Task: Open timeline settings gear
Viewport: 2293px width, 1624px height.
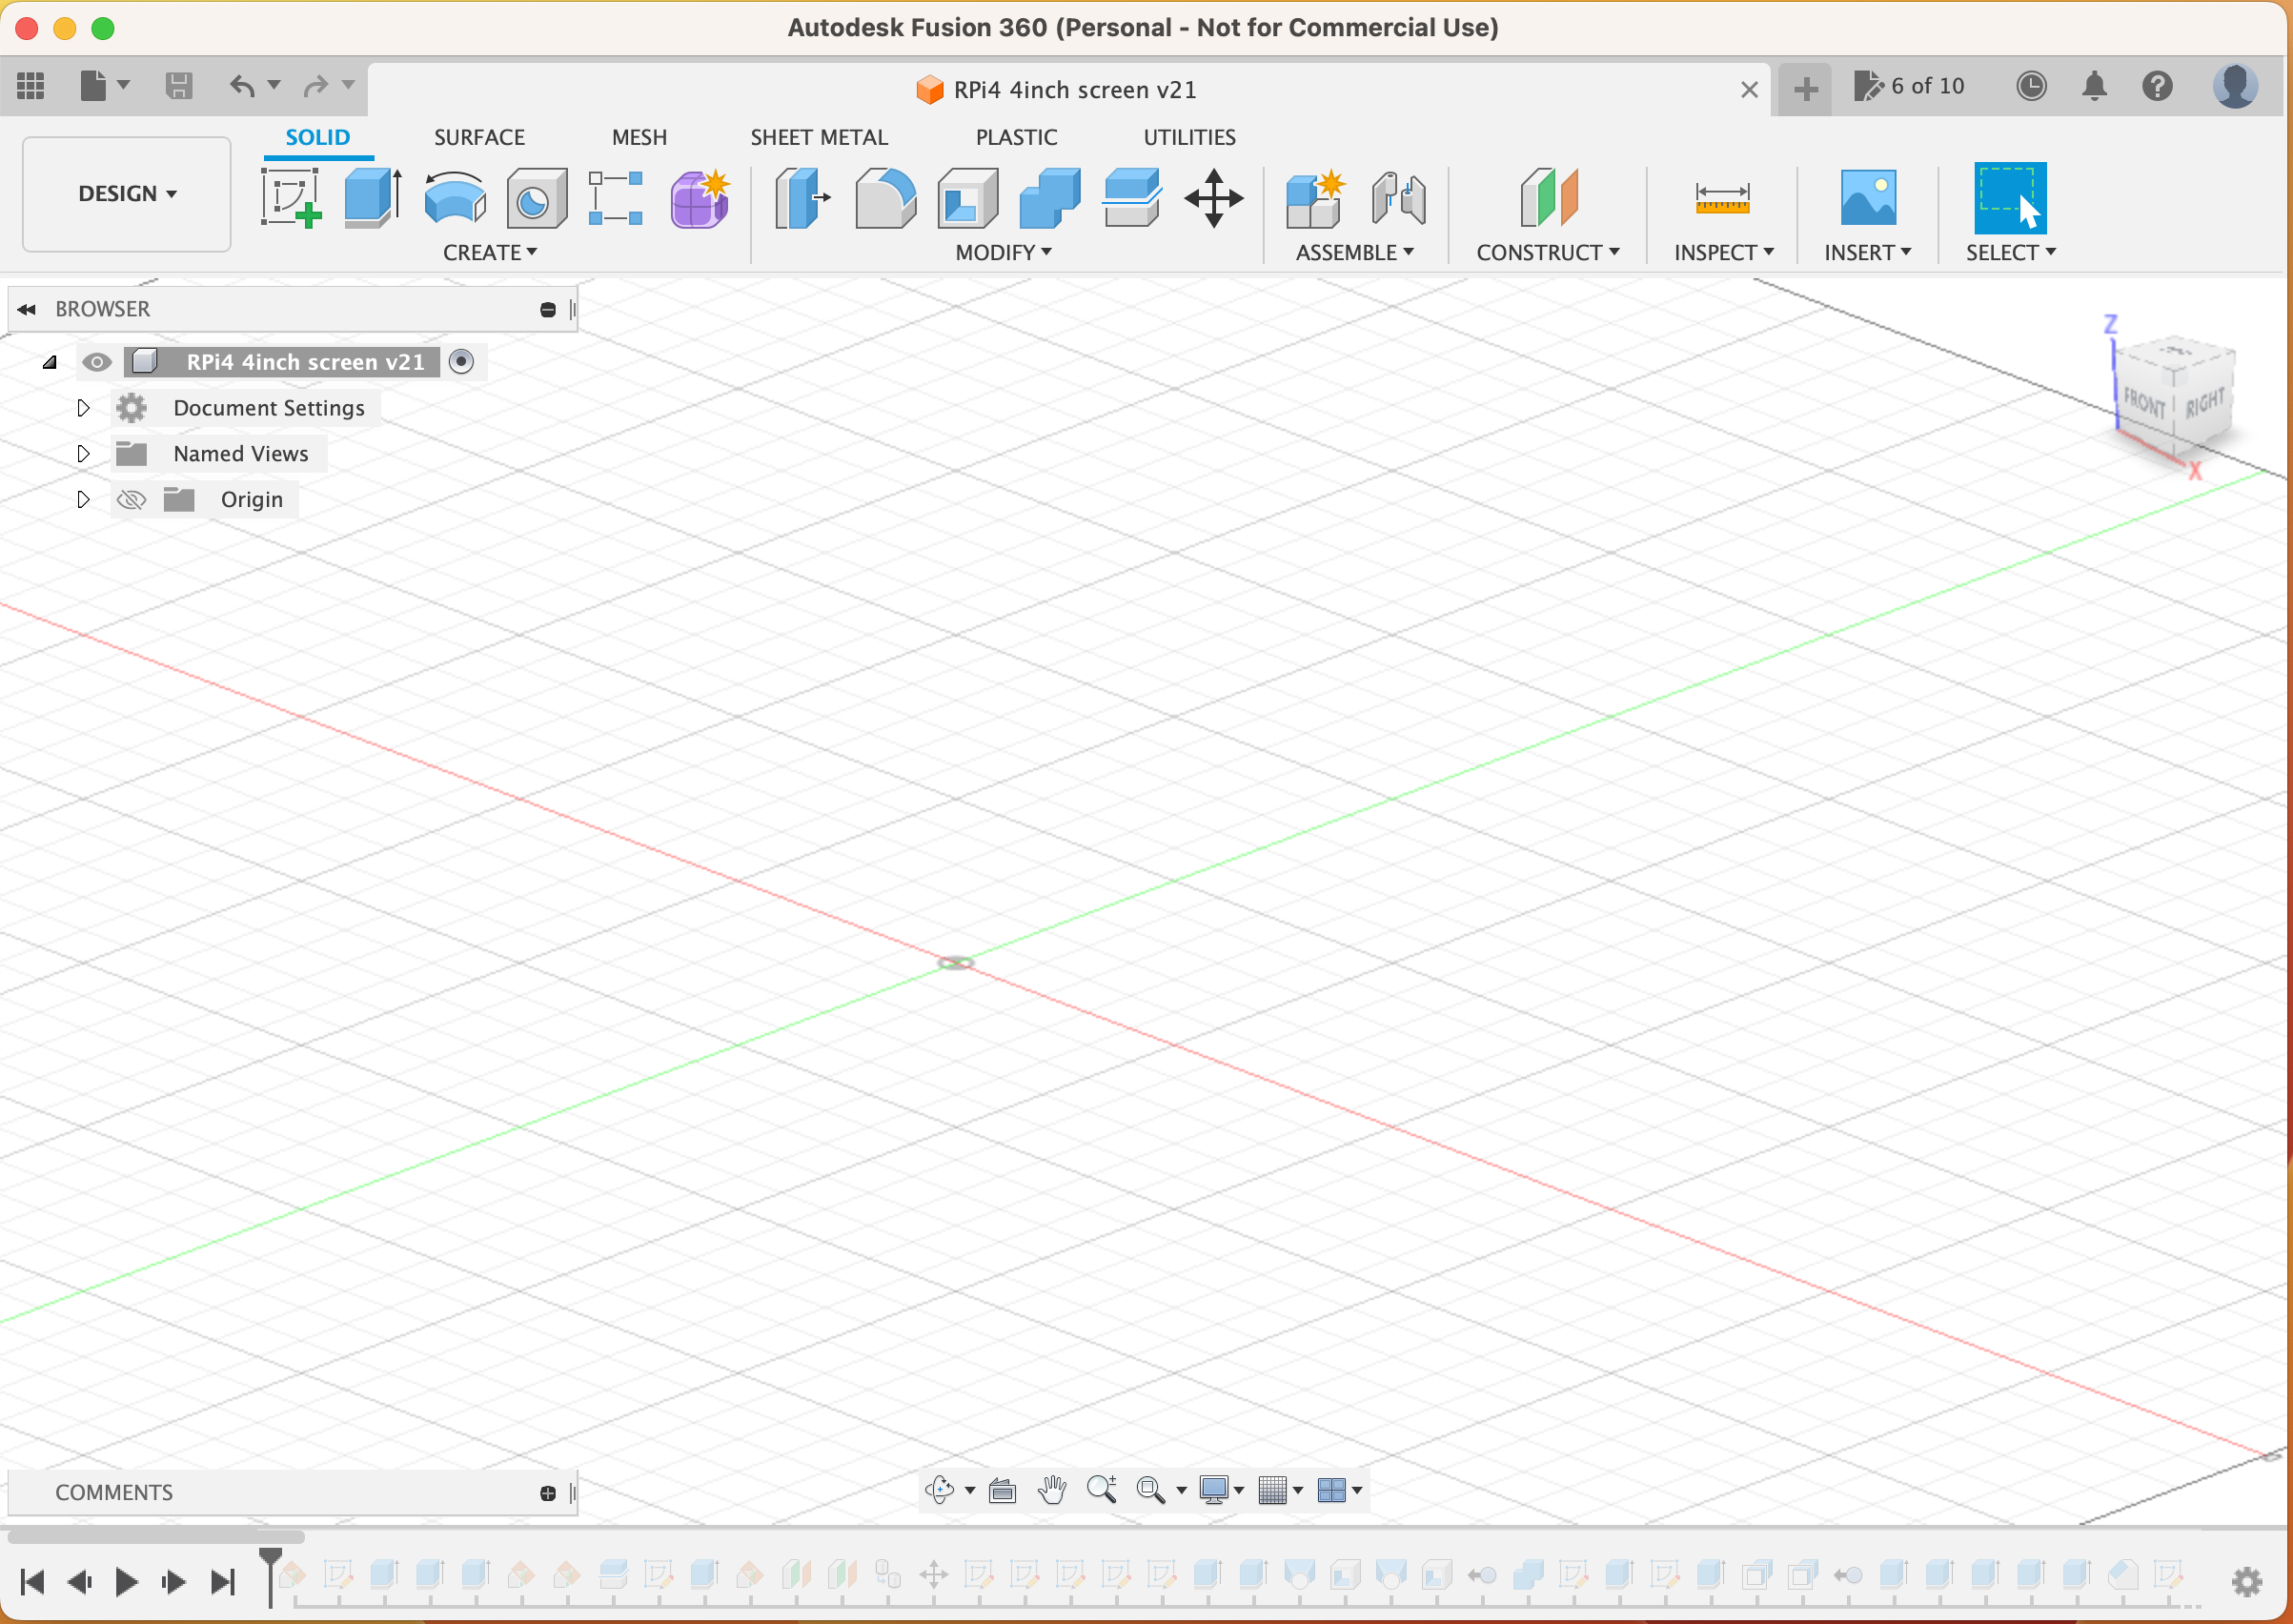Action: point(2247,1581)
